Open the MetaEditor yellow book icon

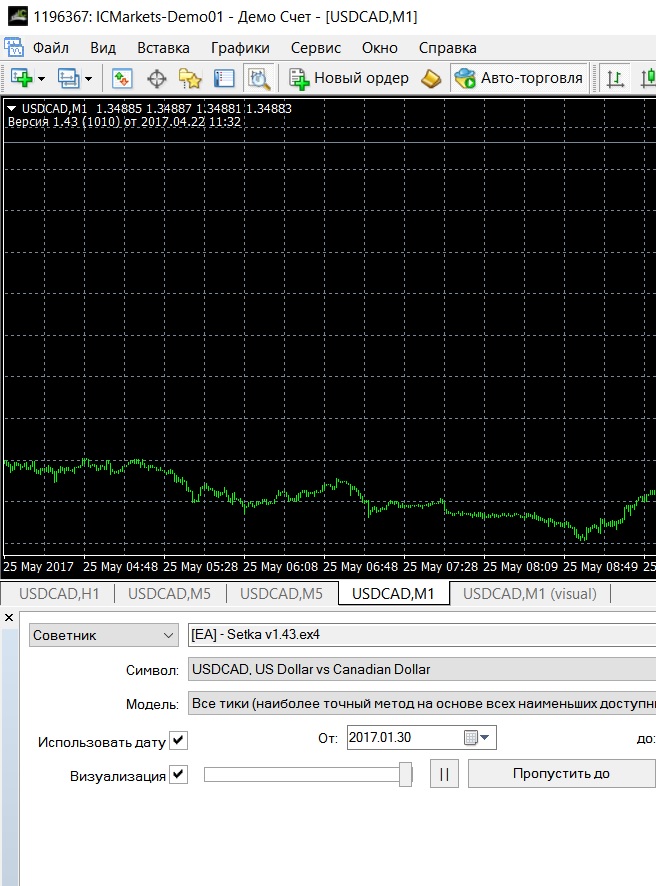click(431, 79)
